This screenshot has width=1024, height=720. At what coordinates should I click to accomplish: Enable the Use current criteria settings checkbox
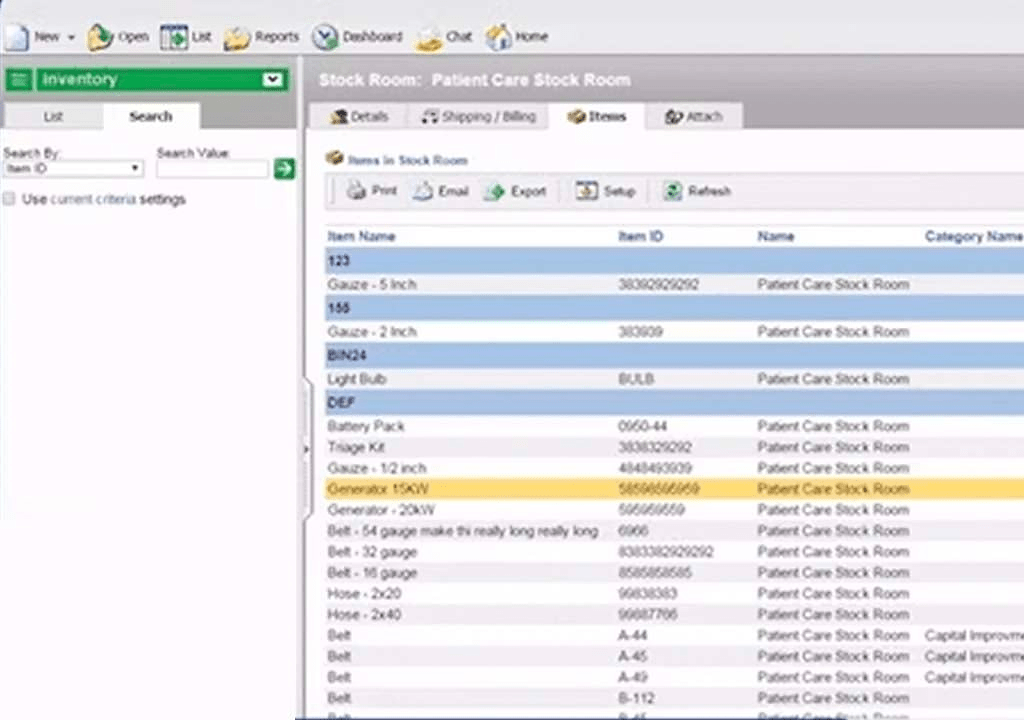click(x=9, y=198)
